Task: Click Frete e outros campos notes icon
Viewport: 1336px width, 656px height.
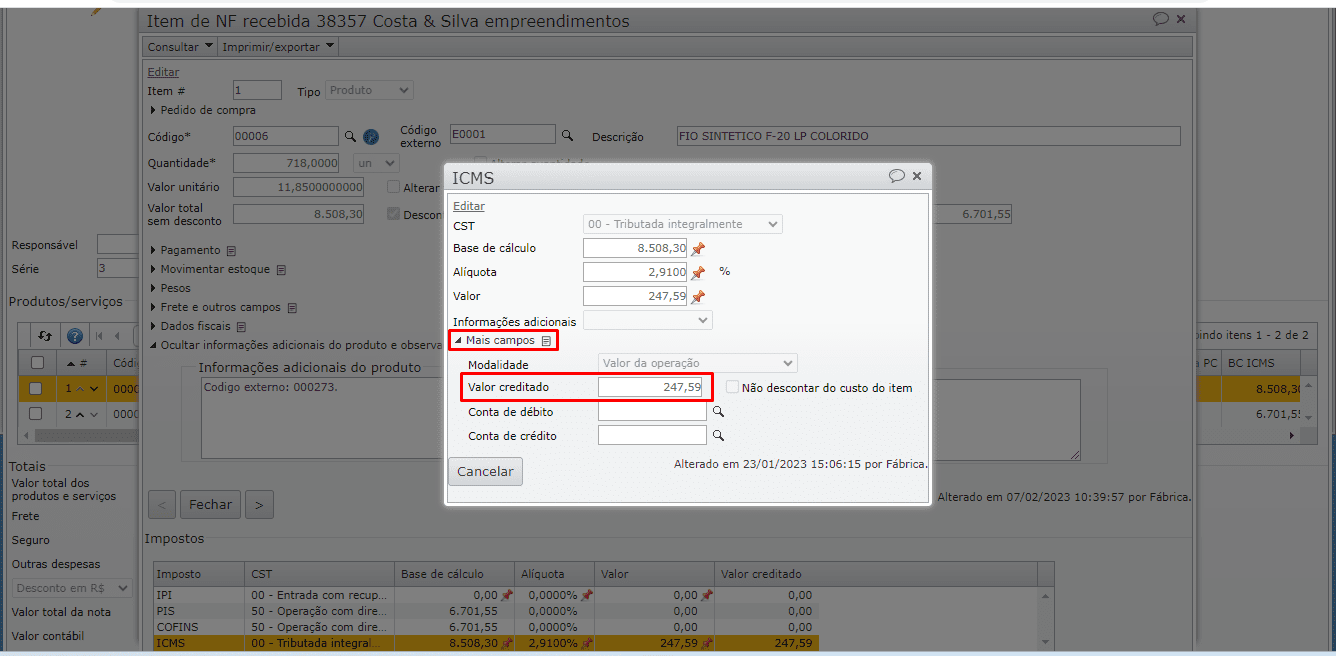Action: [x=292, y=308]
